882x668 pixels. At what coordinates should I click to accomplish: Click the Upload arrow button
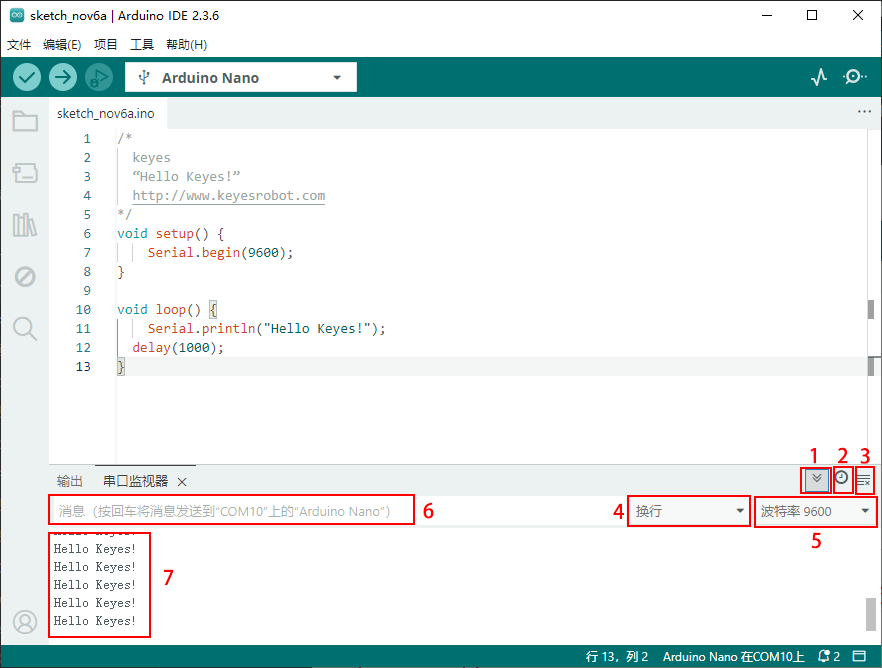point(62,77)
